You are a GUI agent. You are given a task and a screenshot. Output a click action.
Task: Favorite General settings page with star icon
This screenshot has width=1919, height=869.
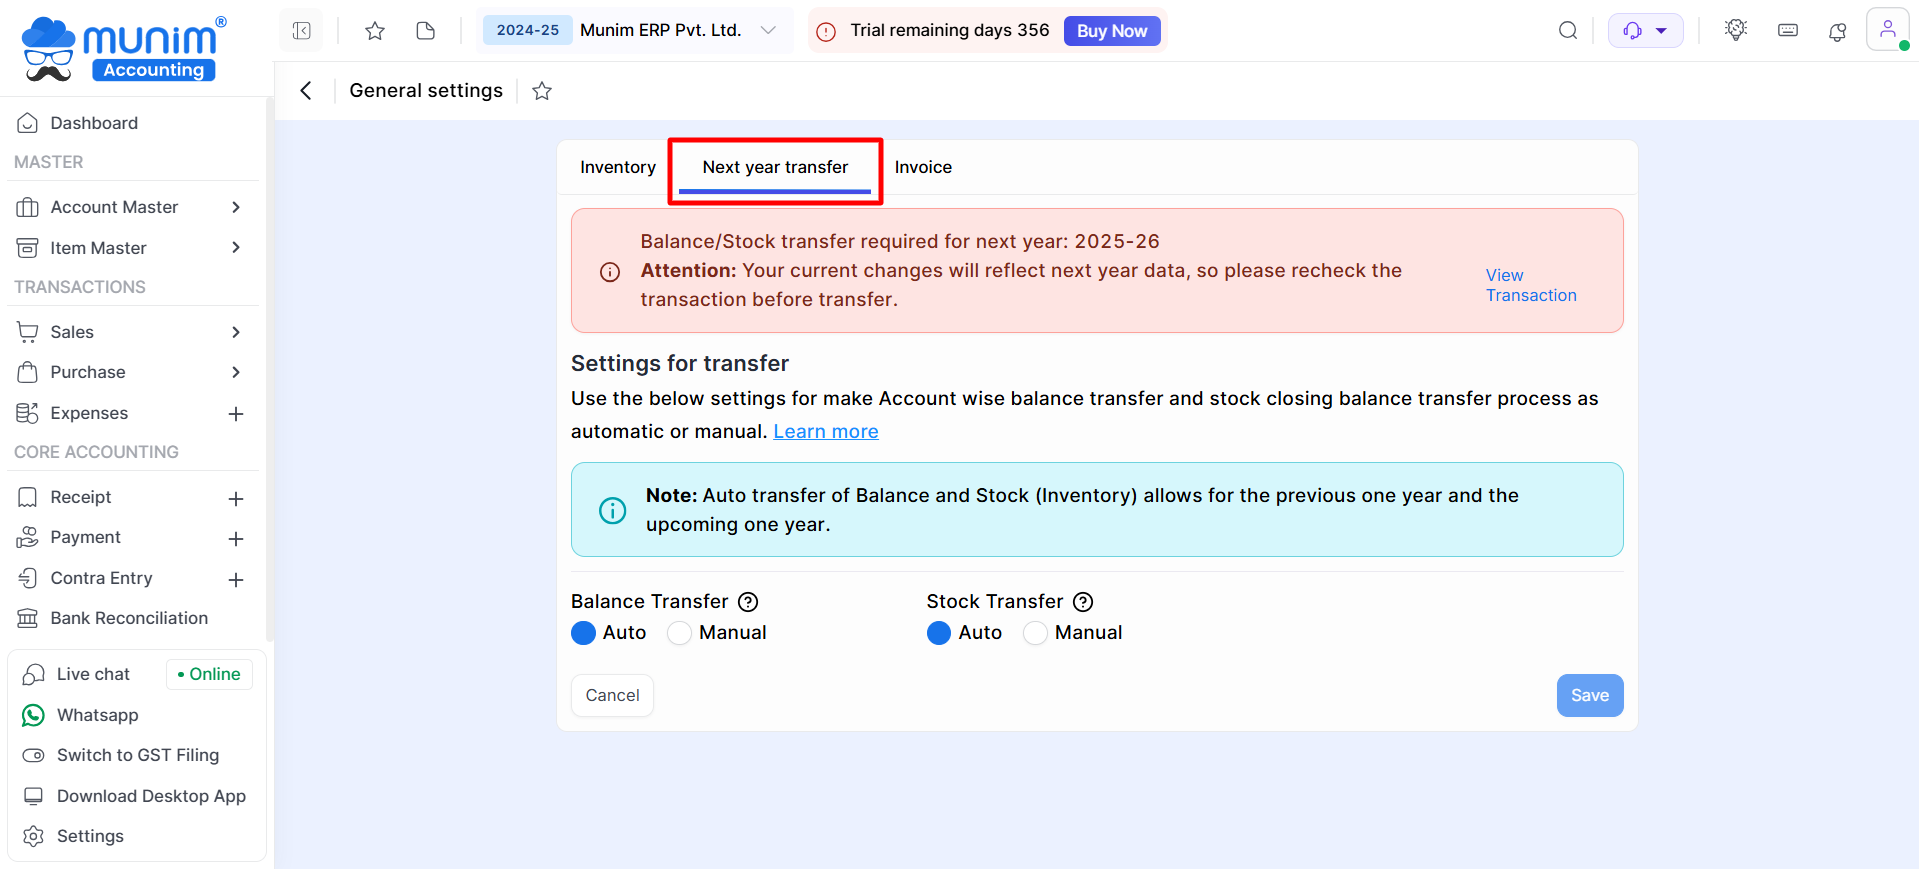click(x=542, y=91)
